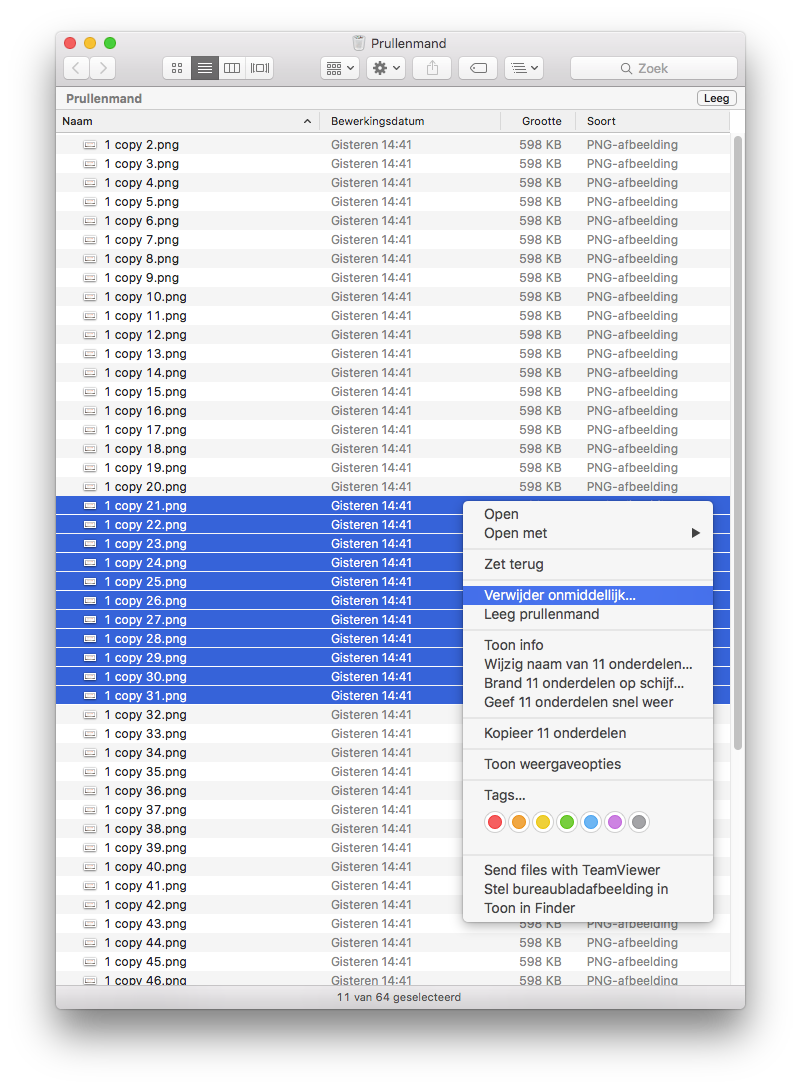Select the file name 1 copy 3.png

pos(142,164)
